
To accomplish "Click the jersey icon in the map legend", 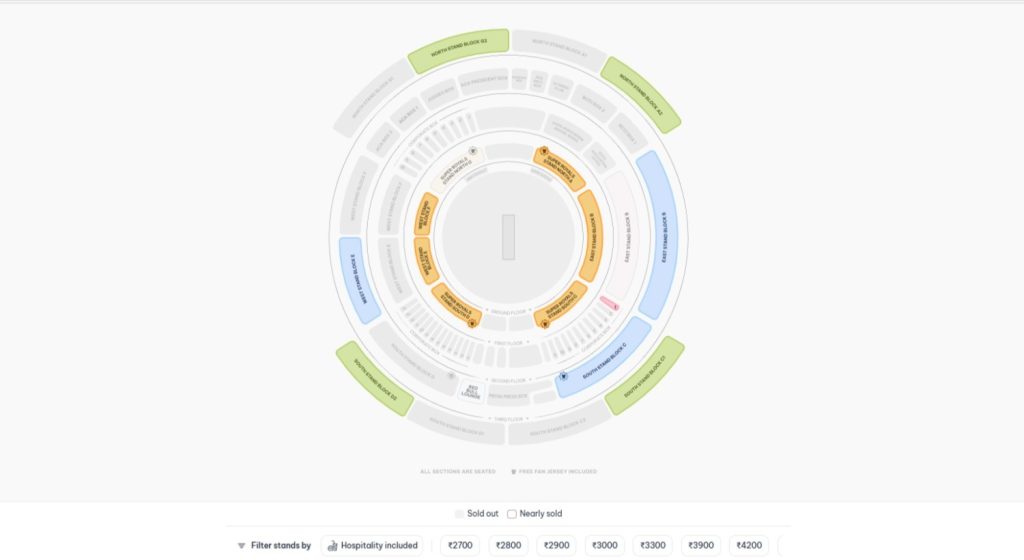I will [513, 470].
